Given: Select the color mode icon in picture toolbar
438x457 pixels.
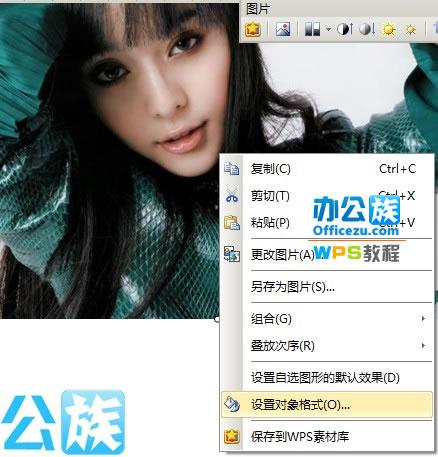Looking at the screenshot, I should coord(312,29).
